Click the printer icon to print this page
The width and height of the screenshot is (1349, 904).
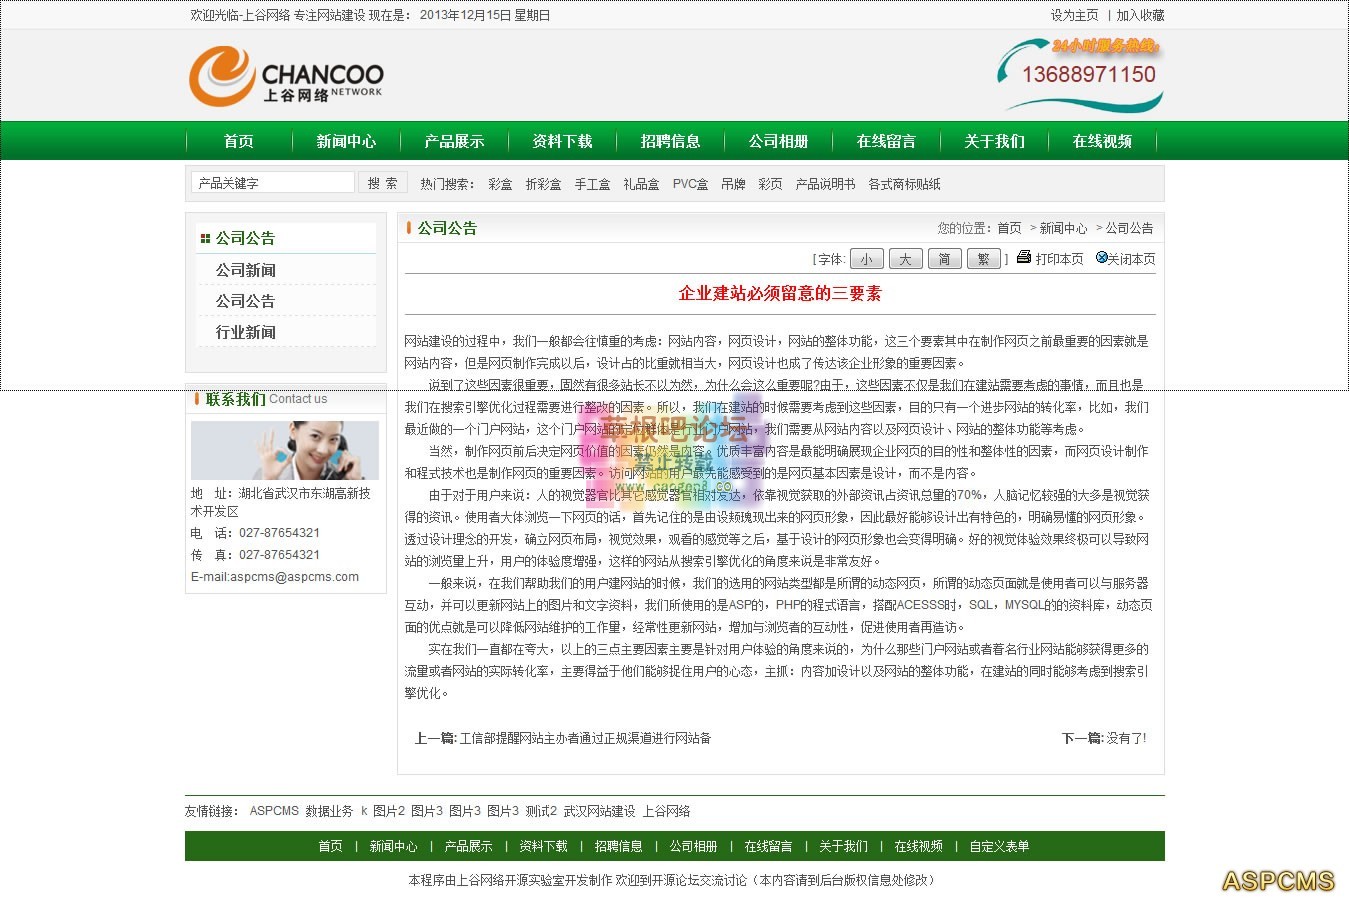pos(1024,257)
